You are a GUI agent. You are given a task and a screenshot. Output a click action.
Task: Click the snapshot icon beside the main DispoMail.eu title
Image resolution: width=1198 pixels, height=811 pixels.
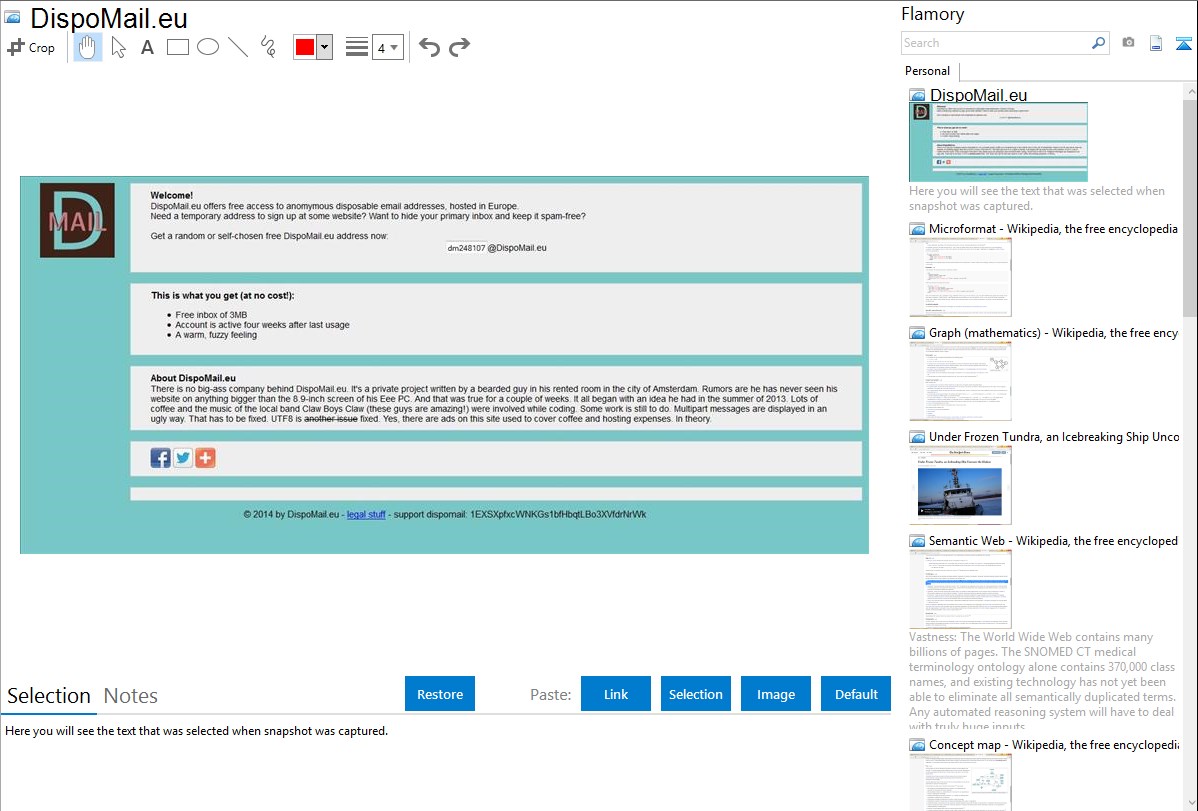pyautogui.click(x=12, y=18)
